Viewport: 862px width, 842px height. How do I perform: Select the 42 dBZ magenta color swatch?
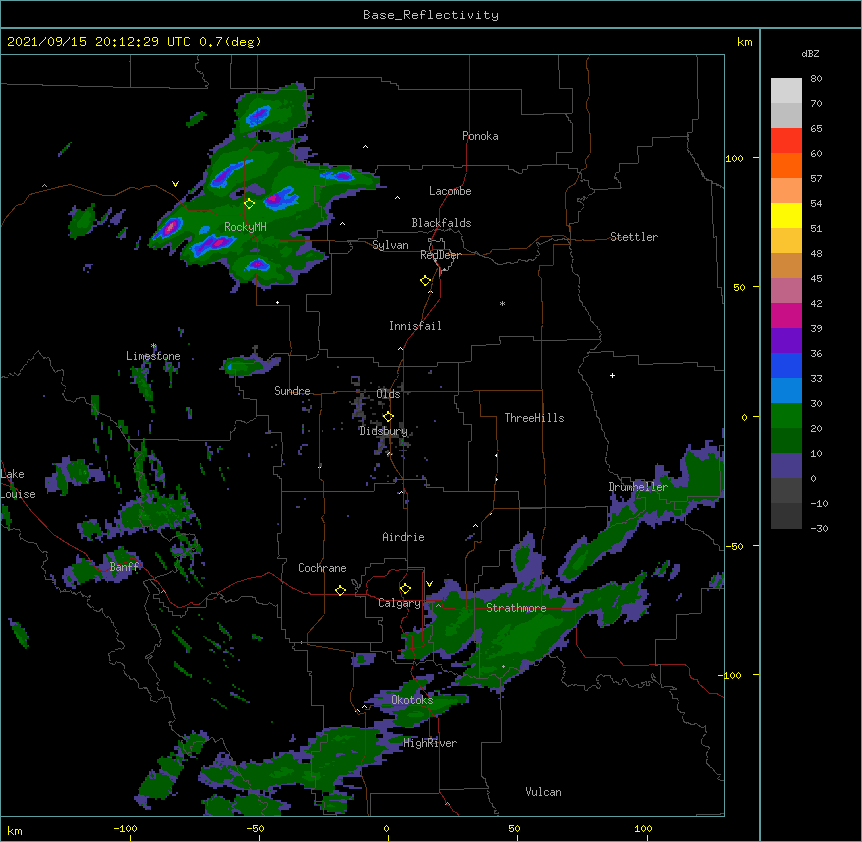[786, 315]
